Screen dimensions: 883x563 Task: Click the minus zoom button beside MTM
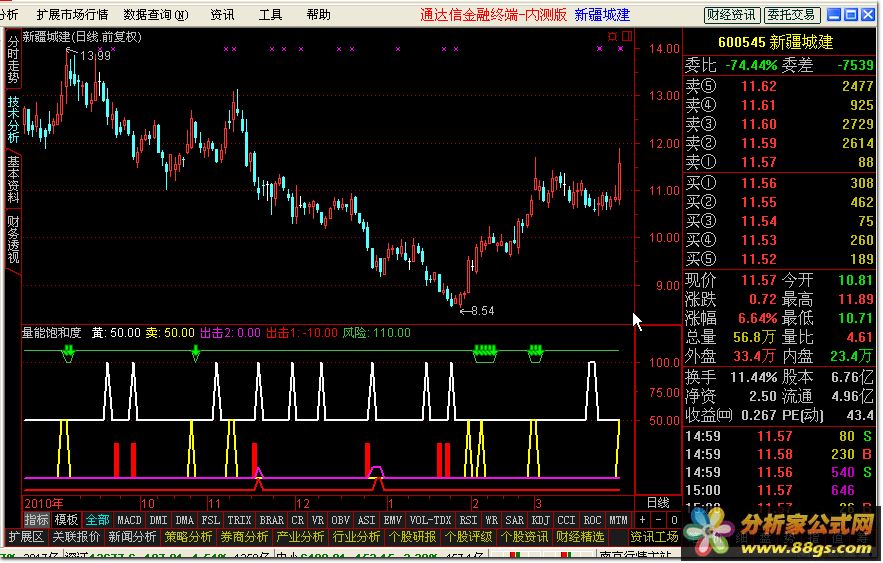click(x=658, y=520)
